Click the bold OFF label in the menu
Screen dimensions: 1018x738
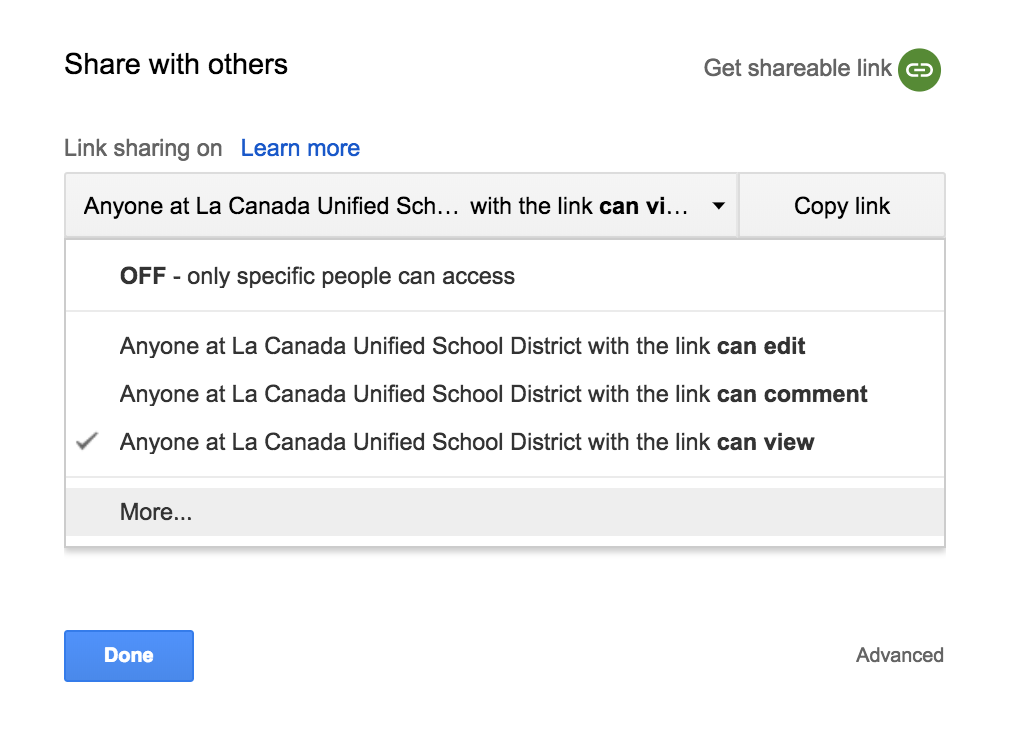[x=143, y=276]
